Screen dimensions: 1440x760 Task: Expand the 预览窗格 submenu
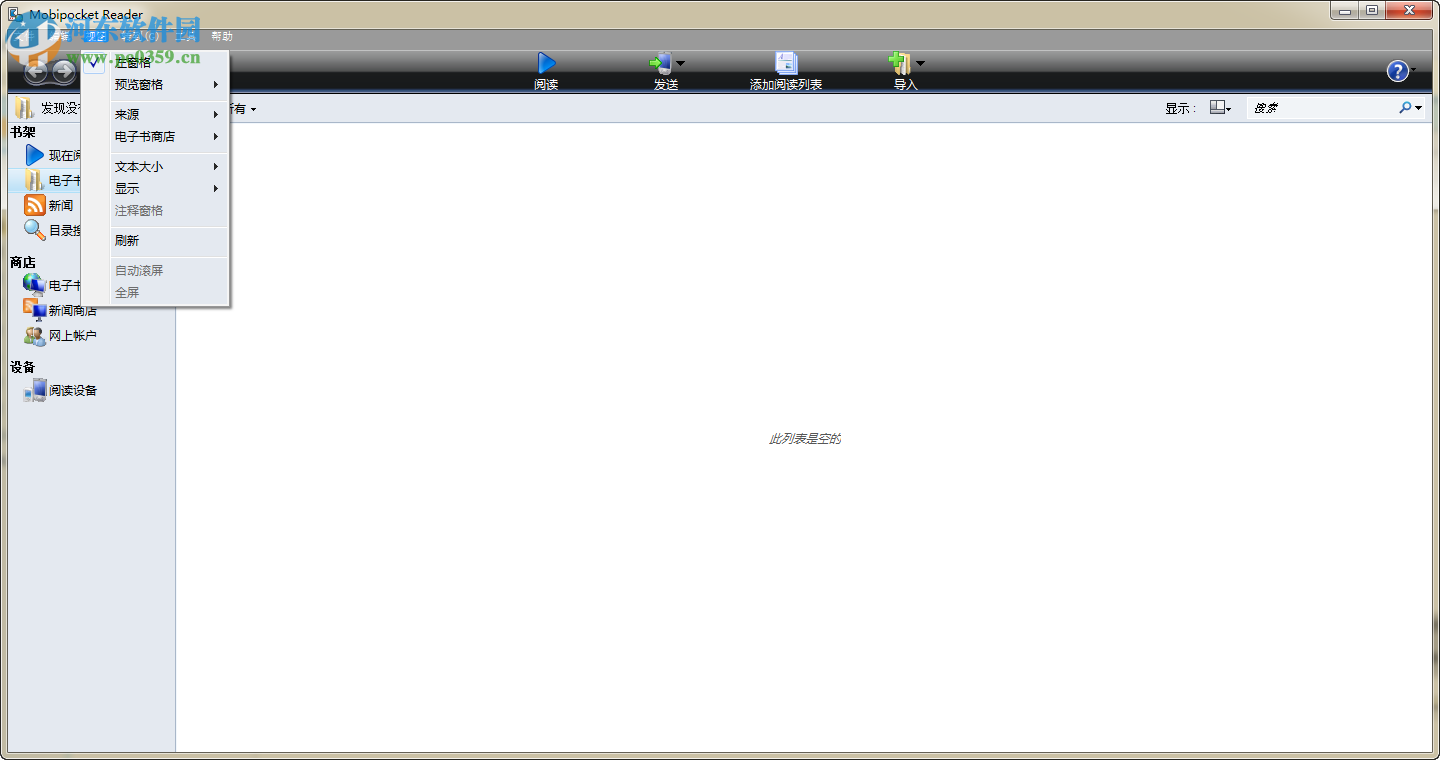156,85
